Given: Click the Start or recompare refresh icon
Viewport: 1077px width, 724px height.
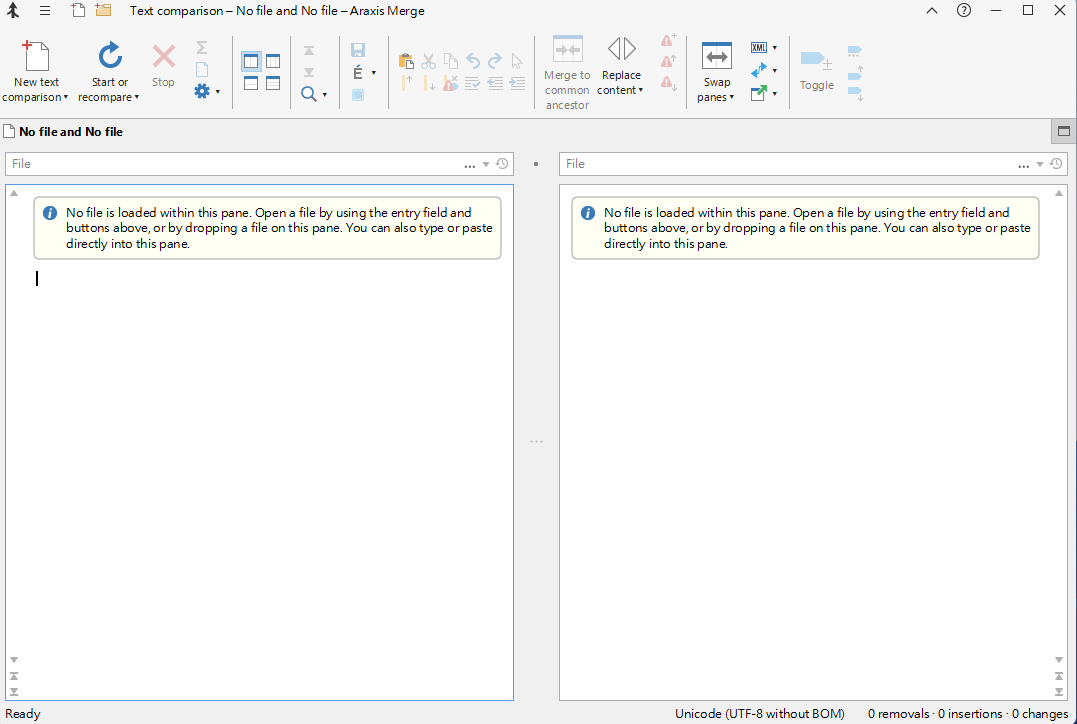Looking at the screenshot, I should point(110,56).
